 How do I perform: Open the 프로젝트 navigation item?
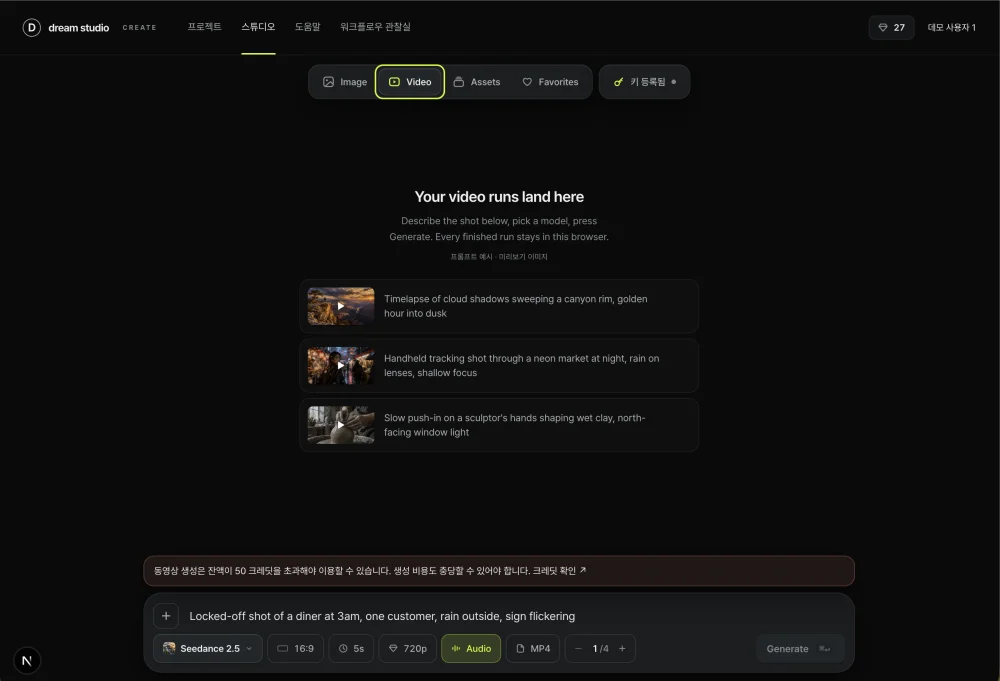pyautogui.click(x=204, y=27)
